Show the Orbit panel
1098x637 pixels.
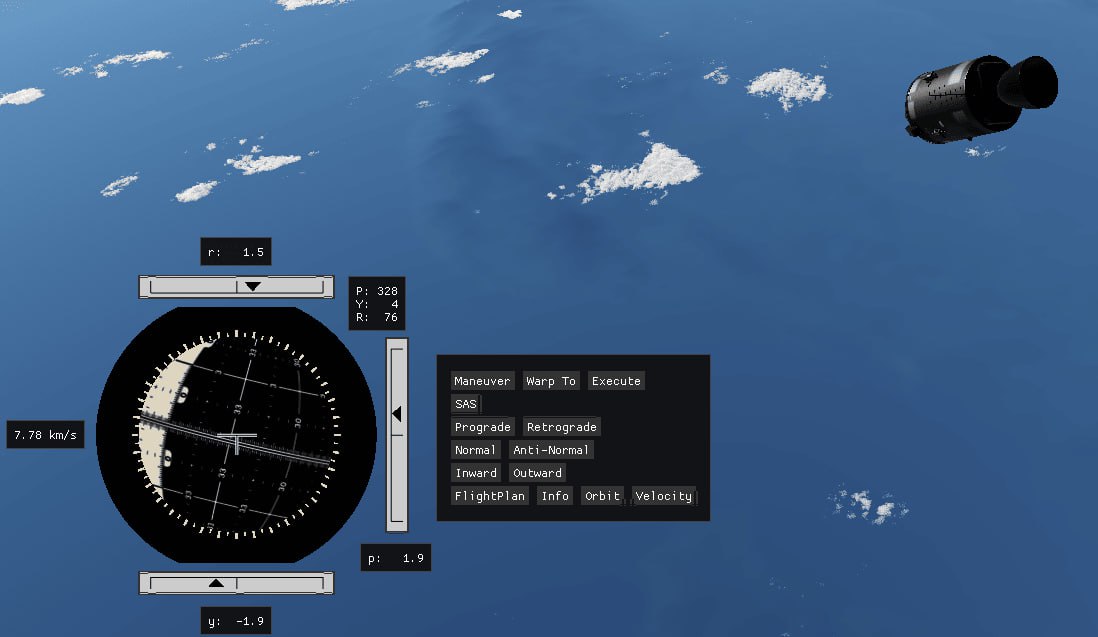click(602, 496)
